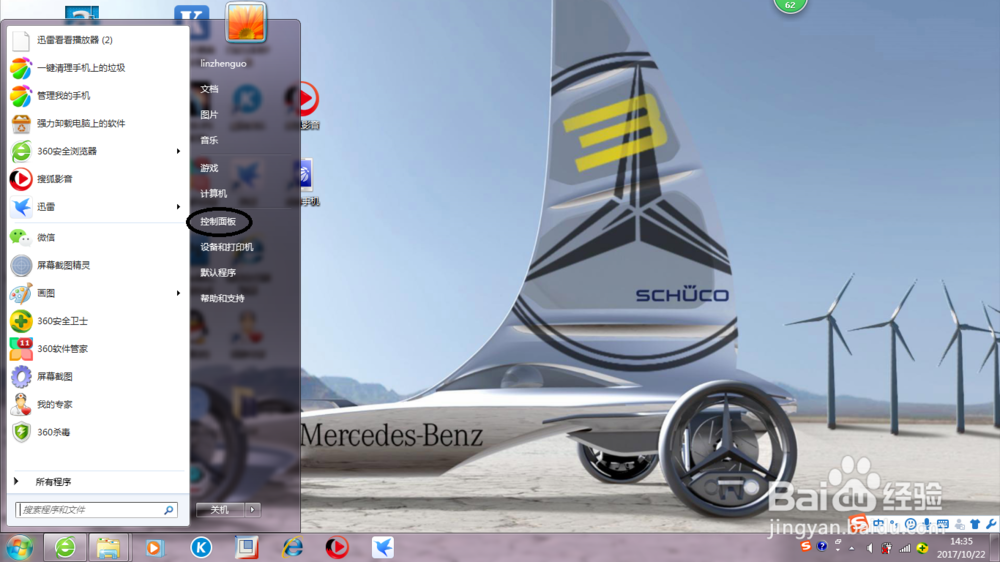This screenshot has width=1000, height=562.
Task: Open 迅雷看看播放器 from the Start menu
Action: click(96, 40)
